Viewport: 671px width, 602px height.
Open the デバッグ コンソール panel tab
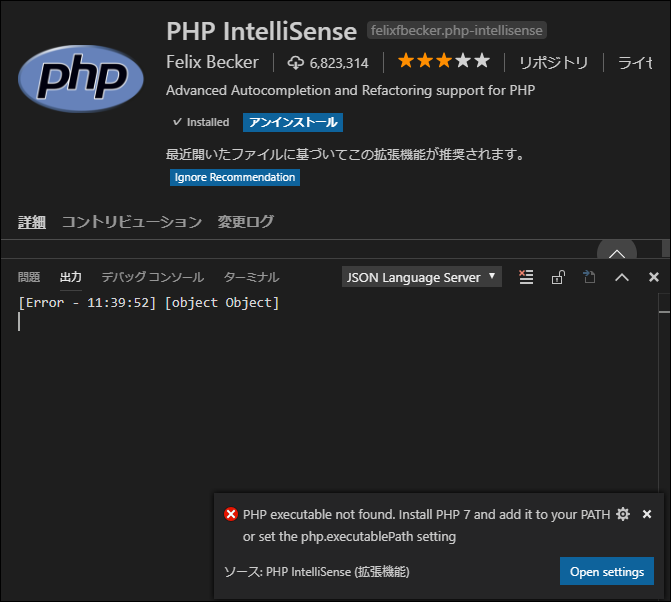click(153, 277)
